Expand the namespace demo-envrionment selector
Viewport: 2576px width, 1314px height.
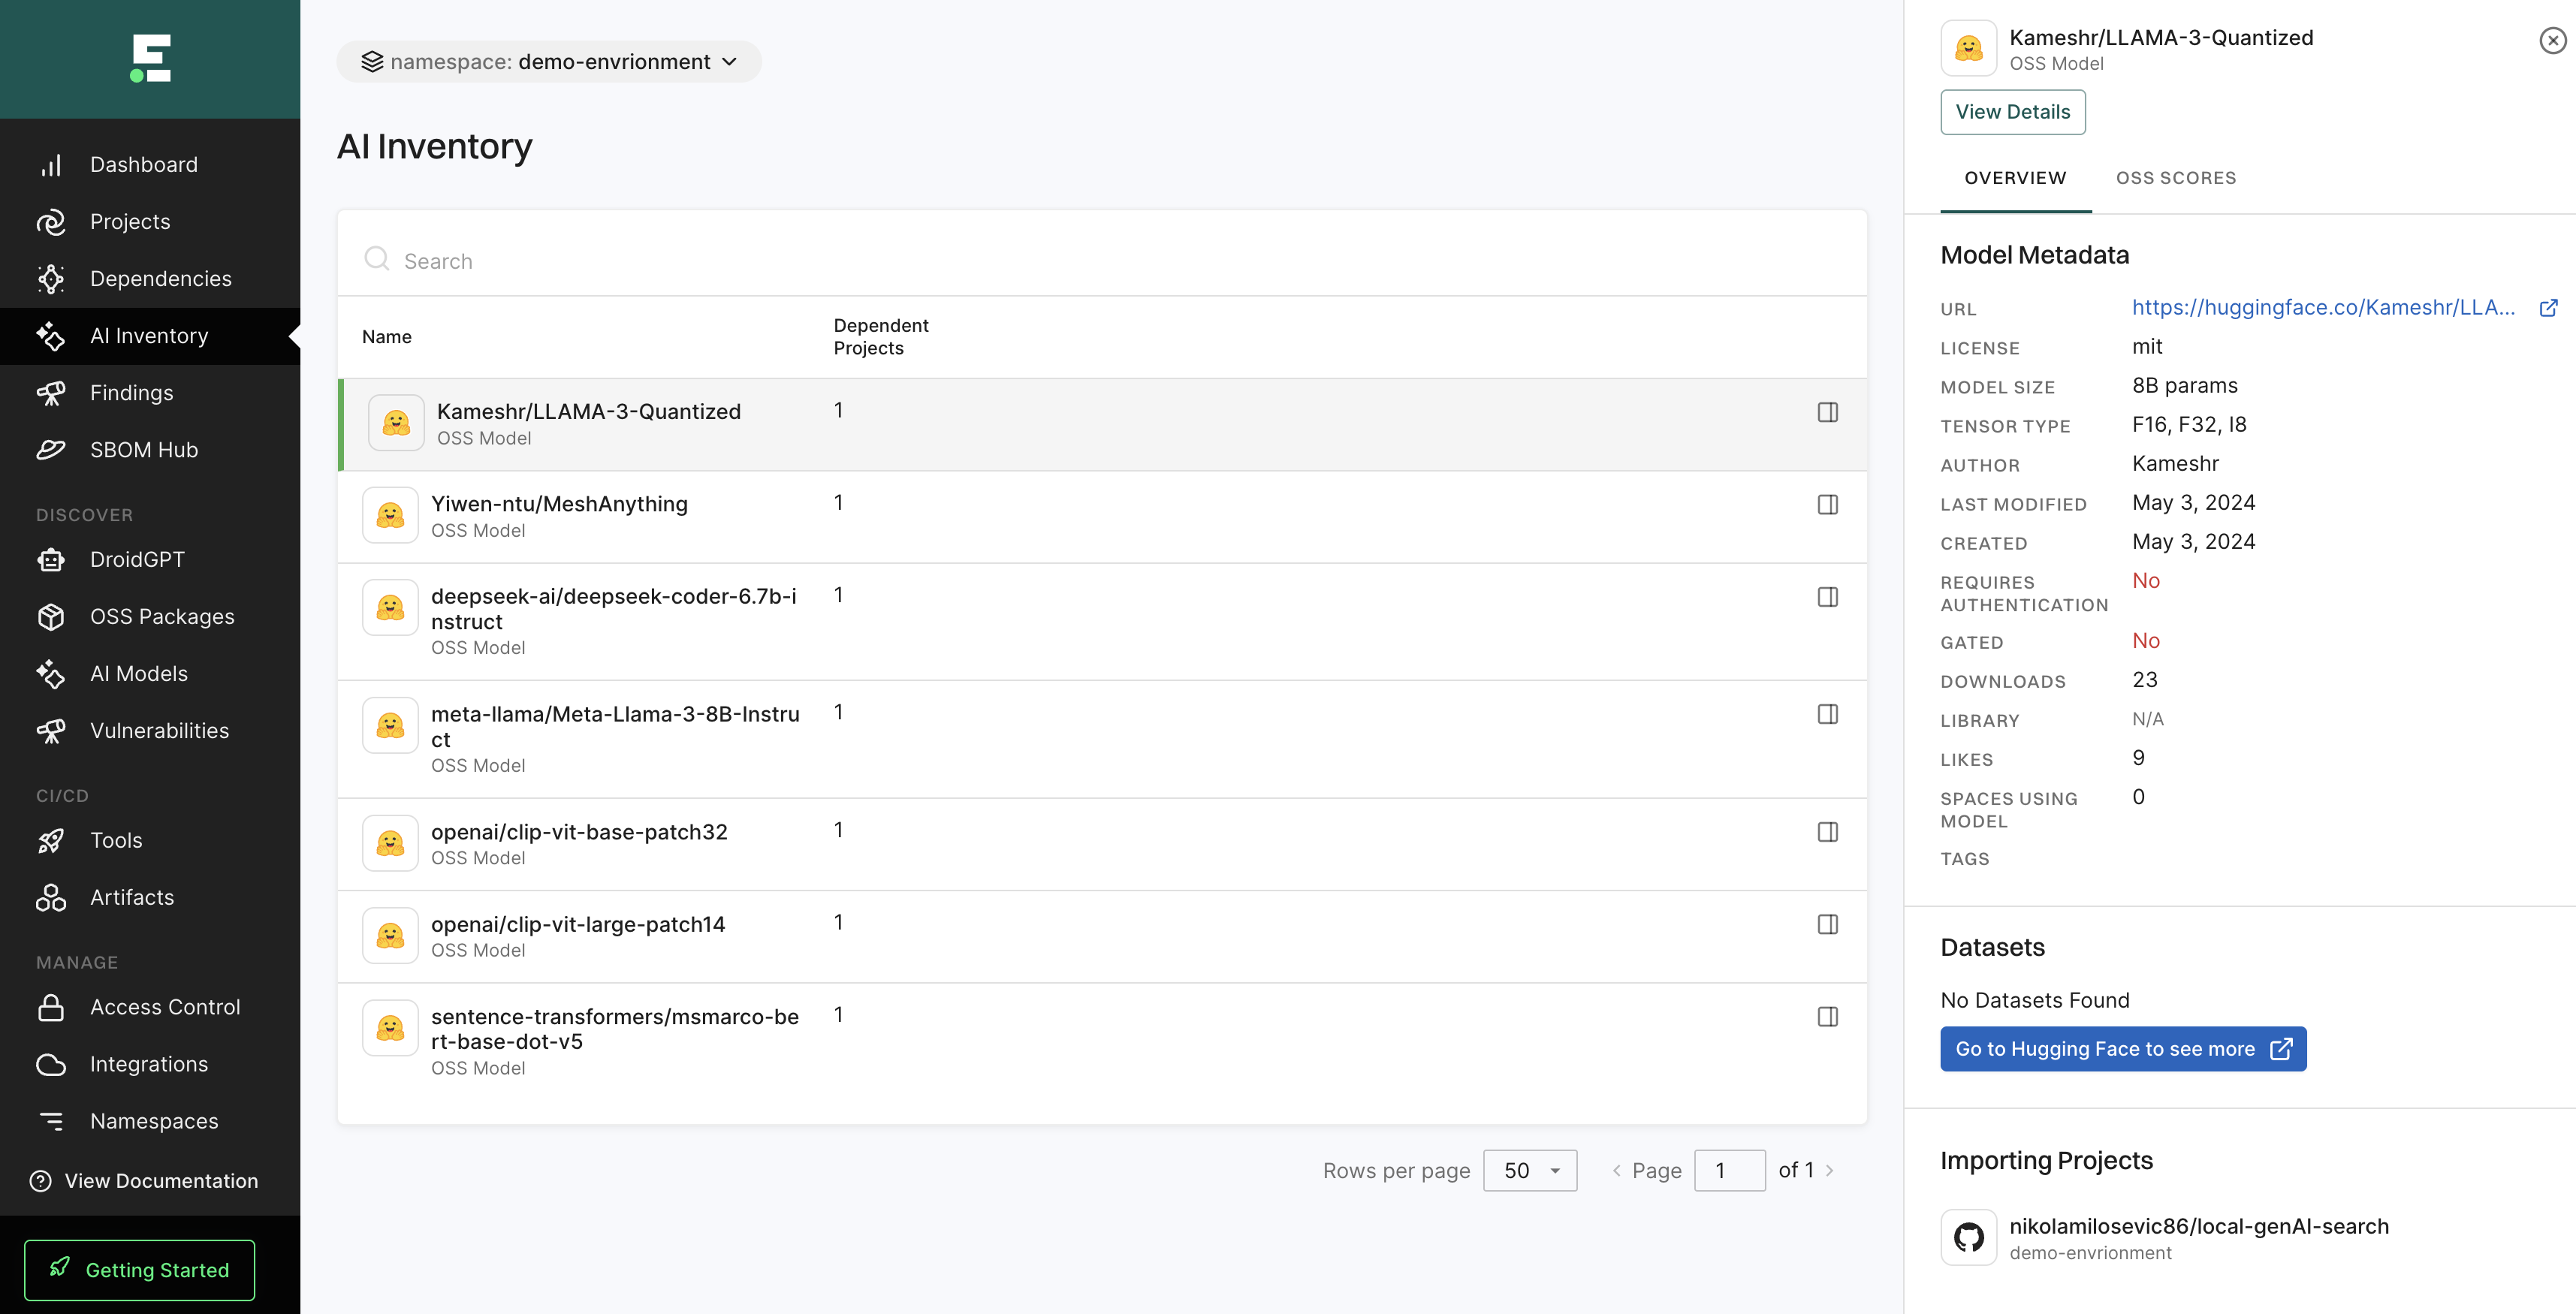pyautogui.click(x=549, y=62)
